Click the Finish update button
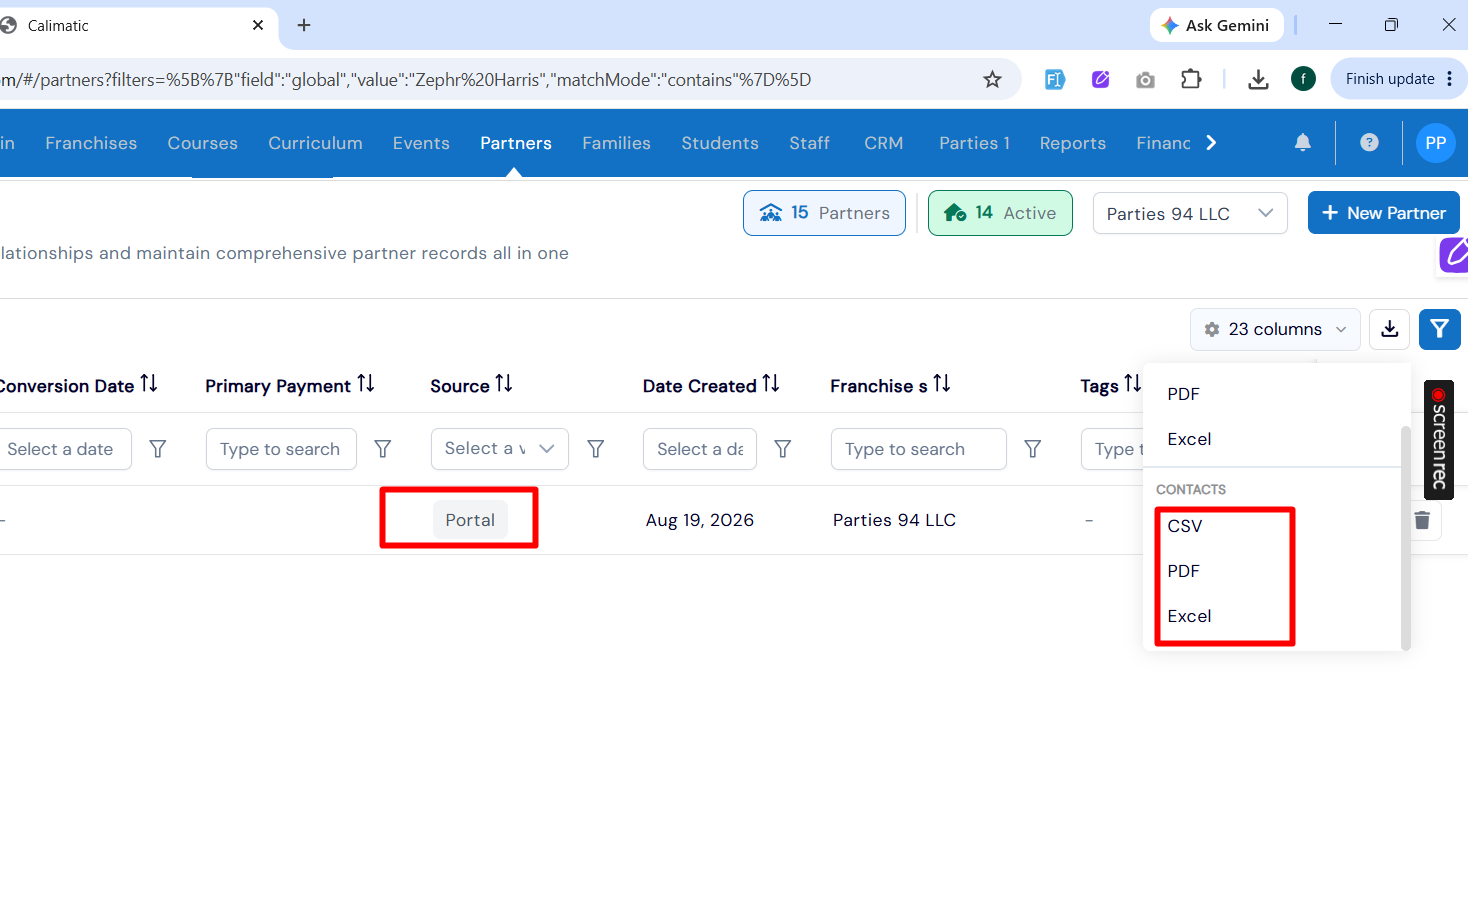1468x910 pixels. coord(1398,79)
